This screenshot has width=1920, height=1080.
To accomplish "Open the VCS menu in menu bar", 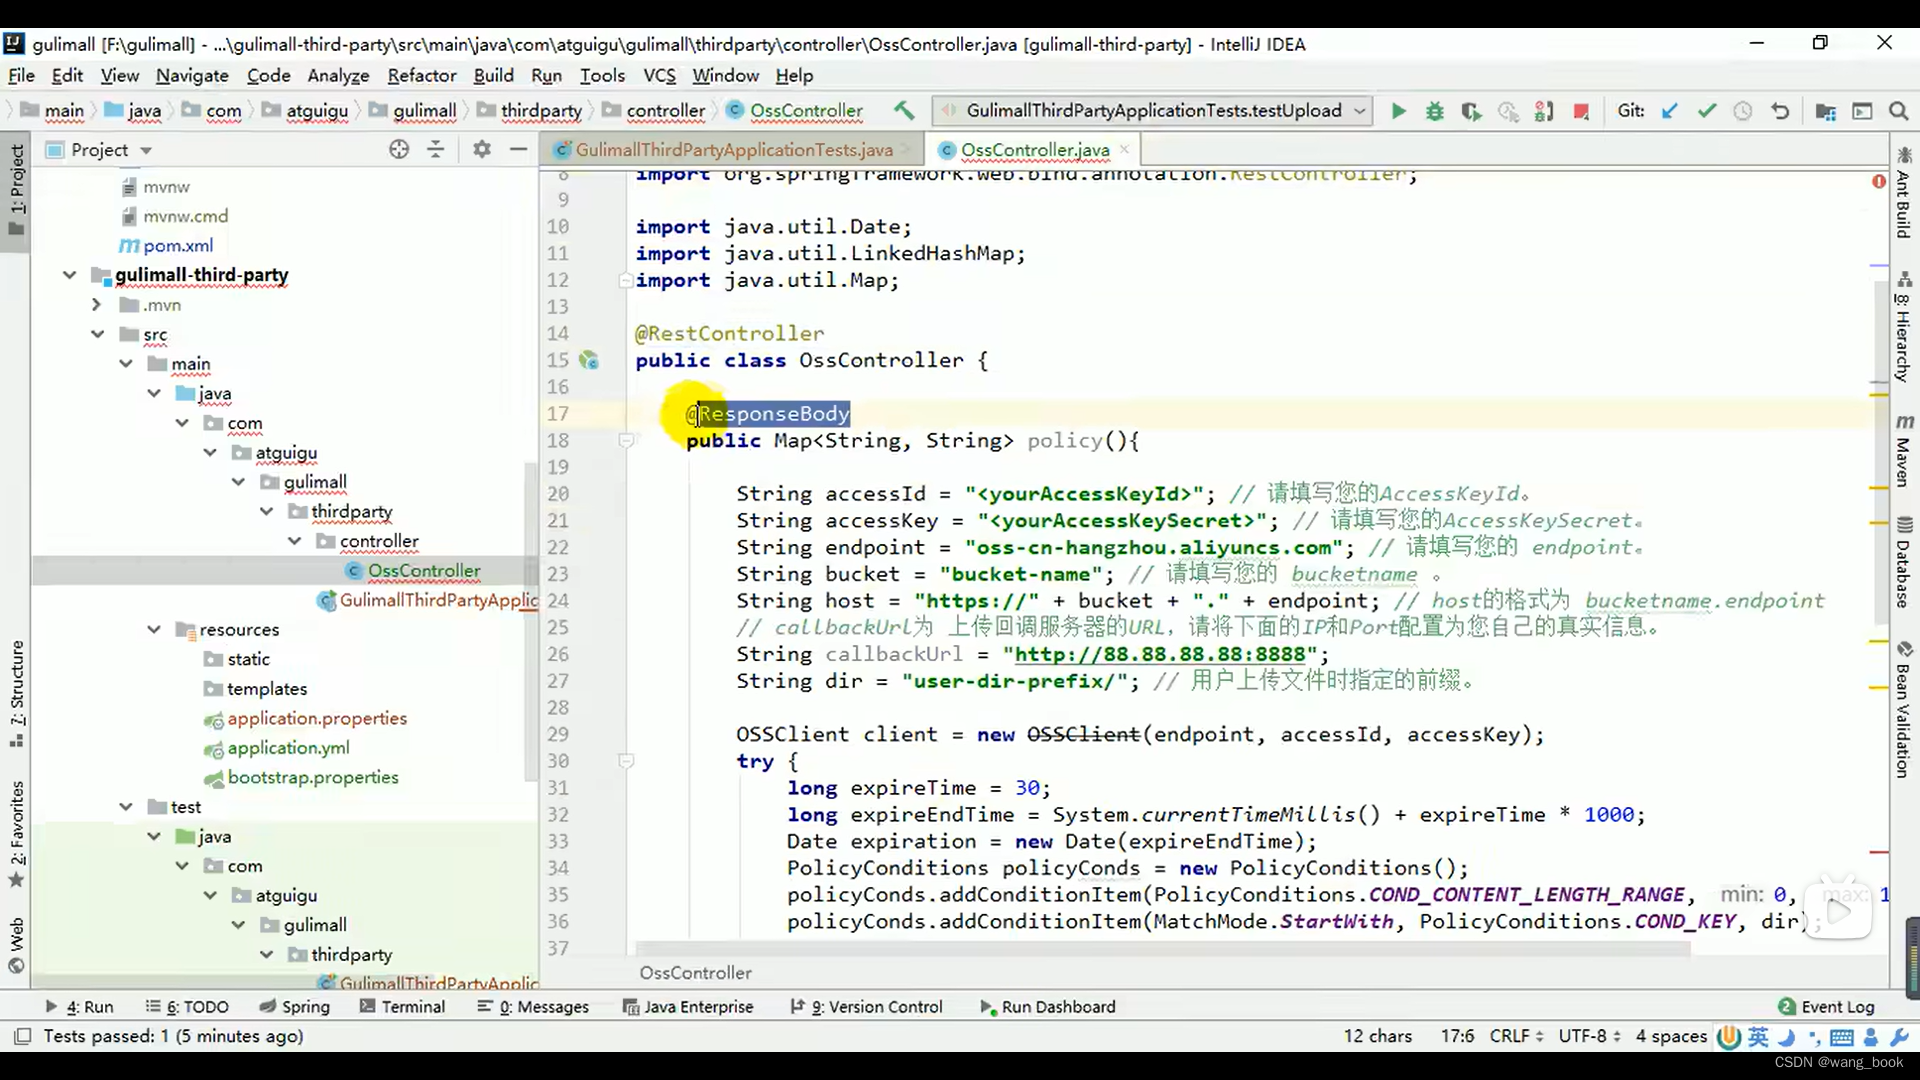I will point(658,75).
